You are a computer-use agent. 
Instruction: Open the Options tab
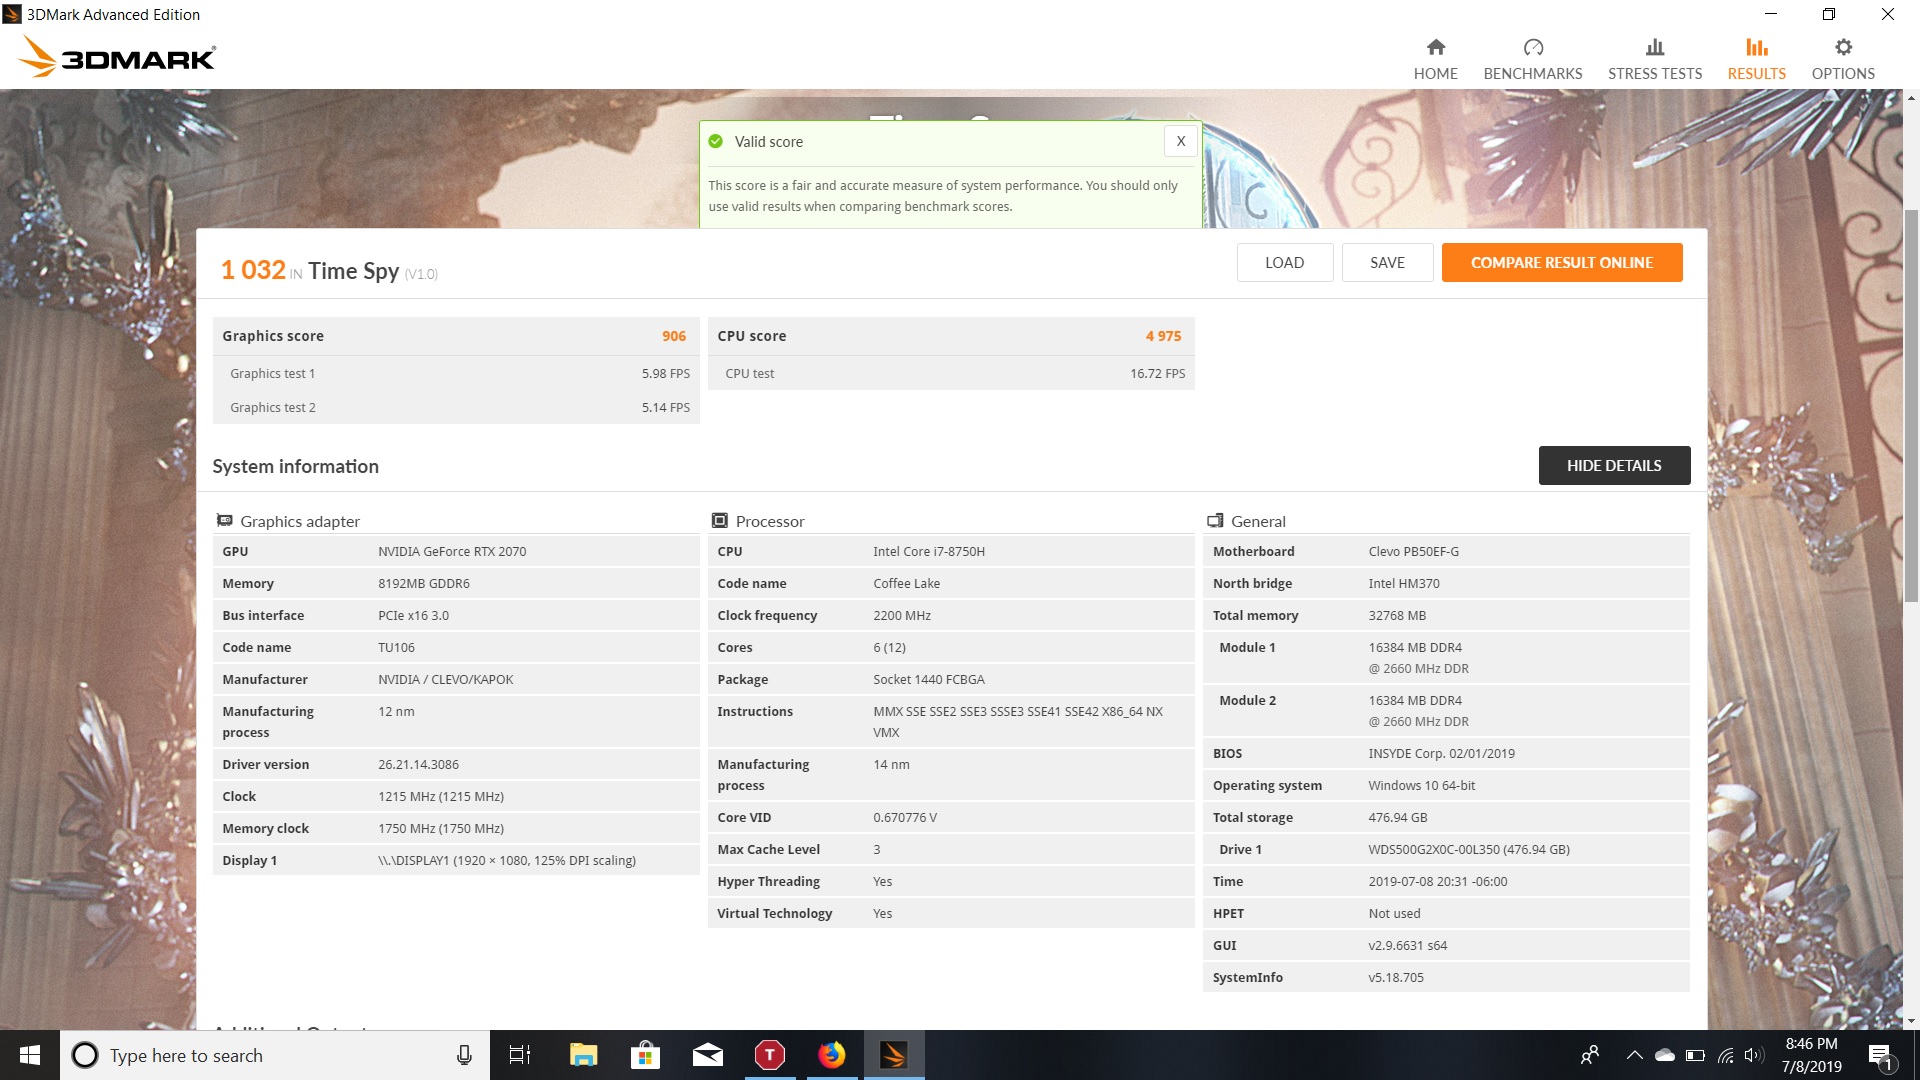[x=1842, y=59]
